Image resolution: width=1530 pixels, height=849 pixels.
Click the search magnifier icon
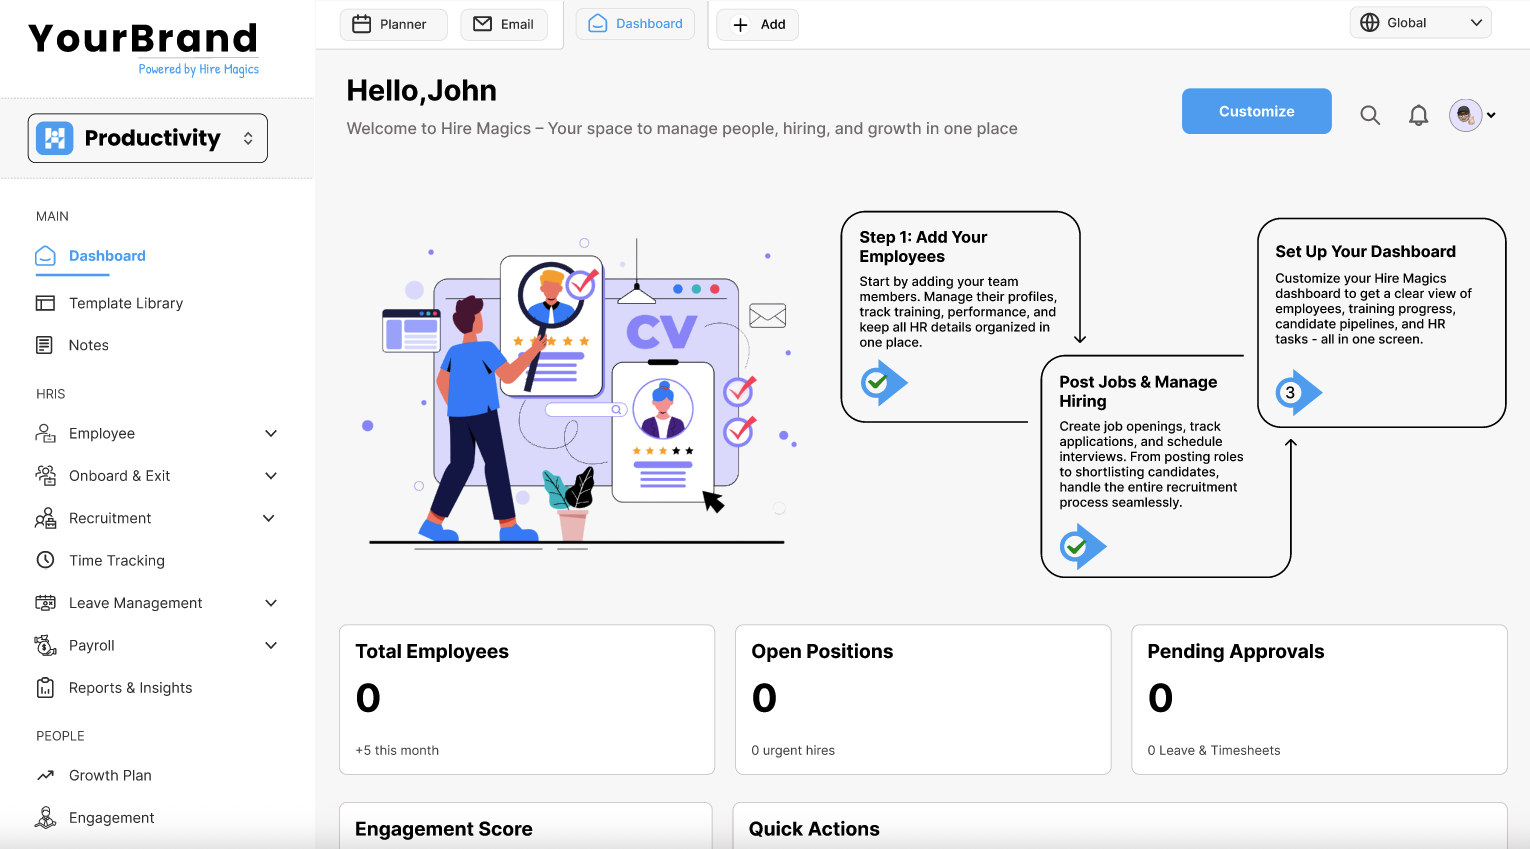(1370, 115)
